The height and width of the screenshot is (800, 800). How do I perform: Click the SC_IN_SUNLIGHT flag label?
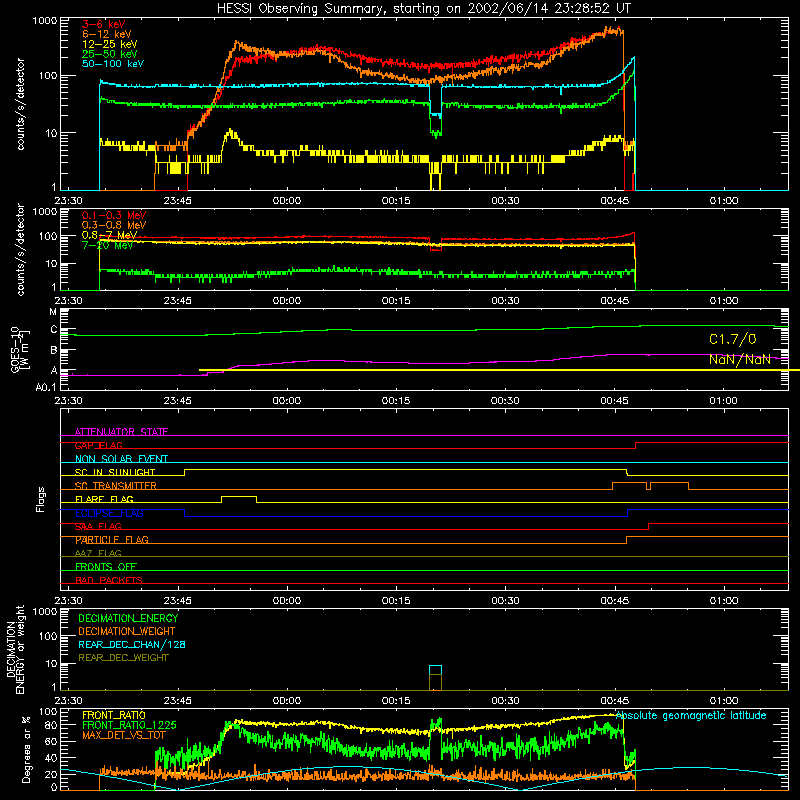pyautogui.click(x=115, y=472)
